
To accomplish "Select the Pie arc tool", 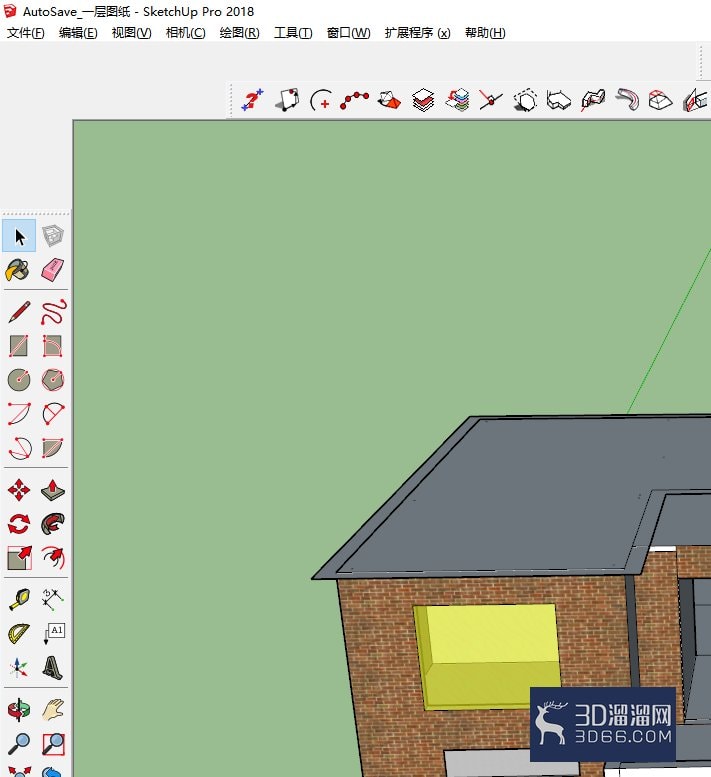I will point(53,448).
